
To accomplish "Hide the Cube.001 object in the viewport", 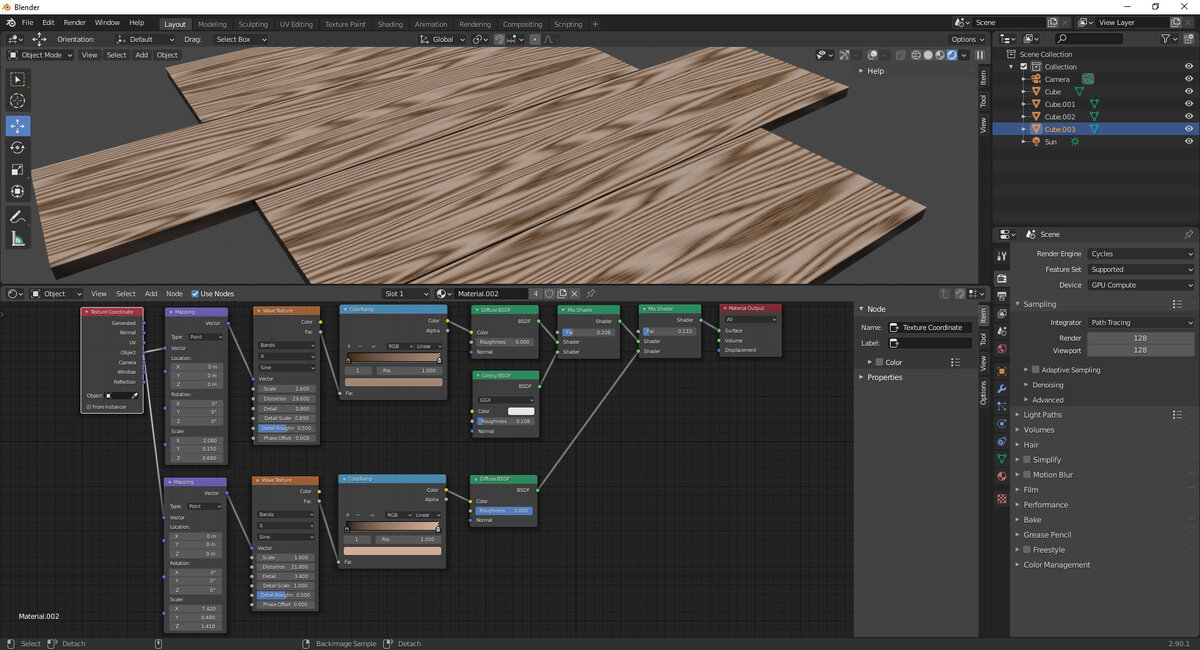I will click(1189, 104).
